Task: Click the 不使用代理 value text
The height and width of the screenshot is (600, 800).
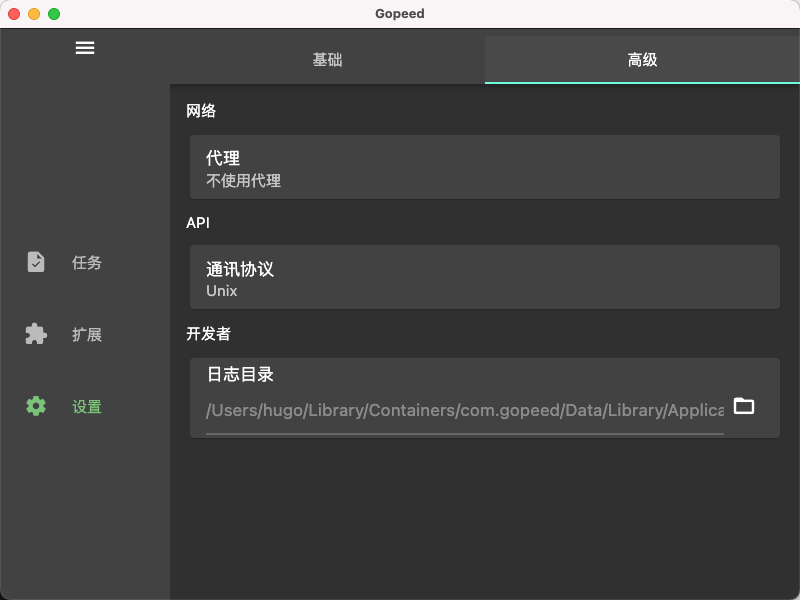Action: pos(243,181)
